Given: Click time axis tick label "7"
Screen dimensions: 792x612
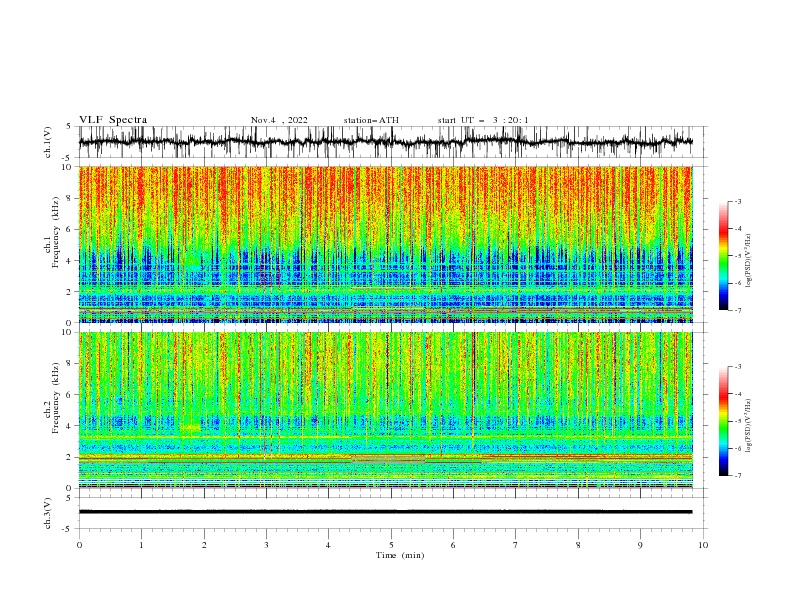Looking at the screenshot, I should [x=516, y=545].
